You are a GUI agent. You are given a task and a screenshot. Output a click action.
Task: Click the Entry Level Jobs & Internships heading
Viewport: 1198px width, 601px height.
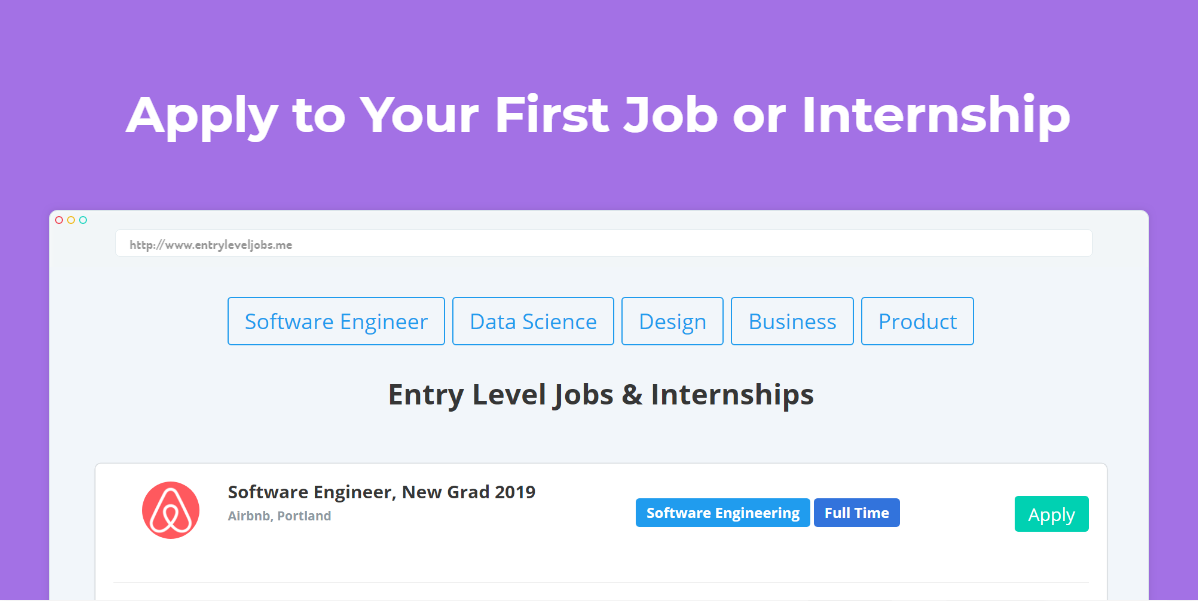(x=600, y=395)
